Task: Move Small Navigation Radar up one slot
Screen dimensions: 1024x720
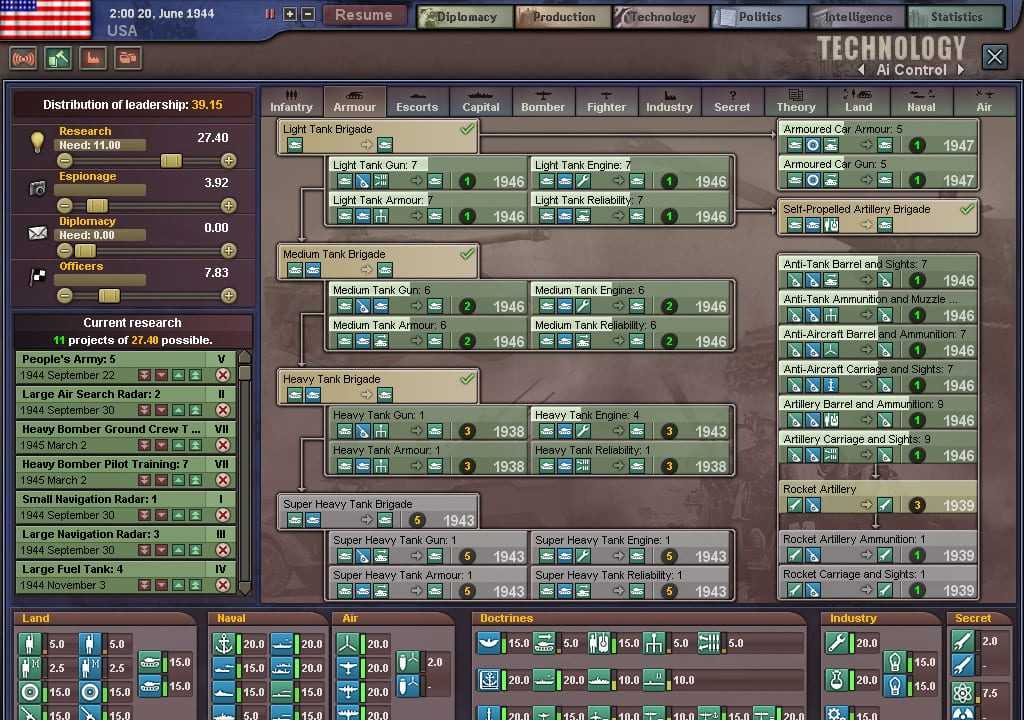Action: (x=178, y=515)
